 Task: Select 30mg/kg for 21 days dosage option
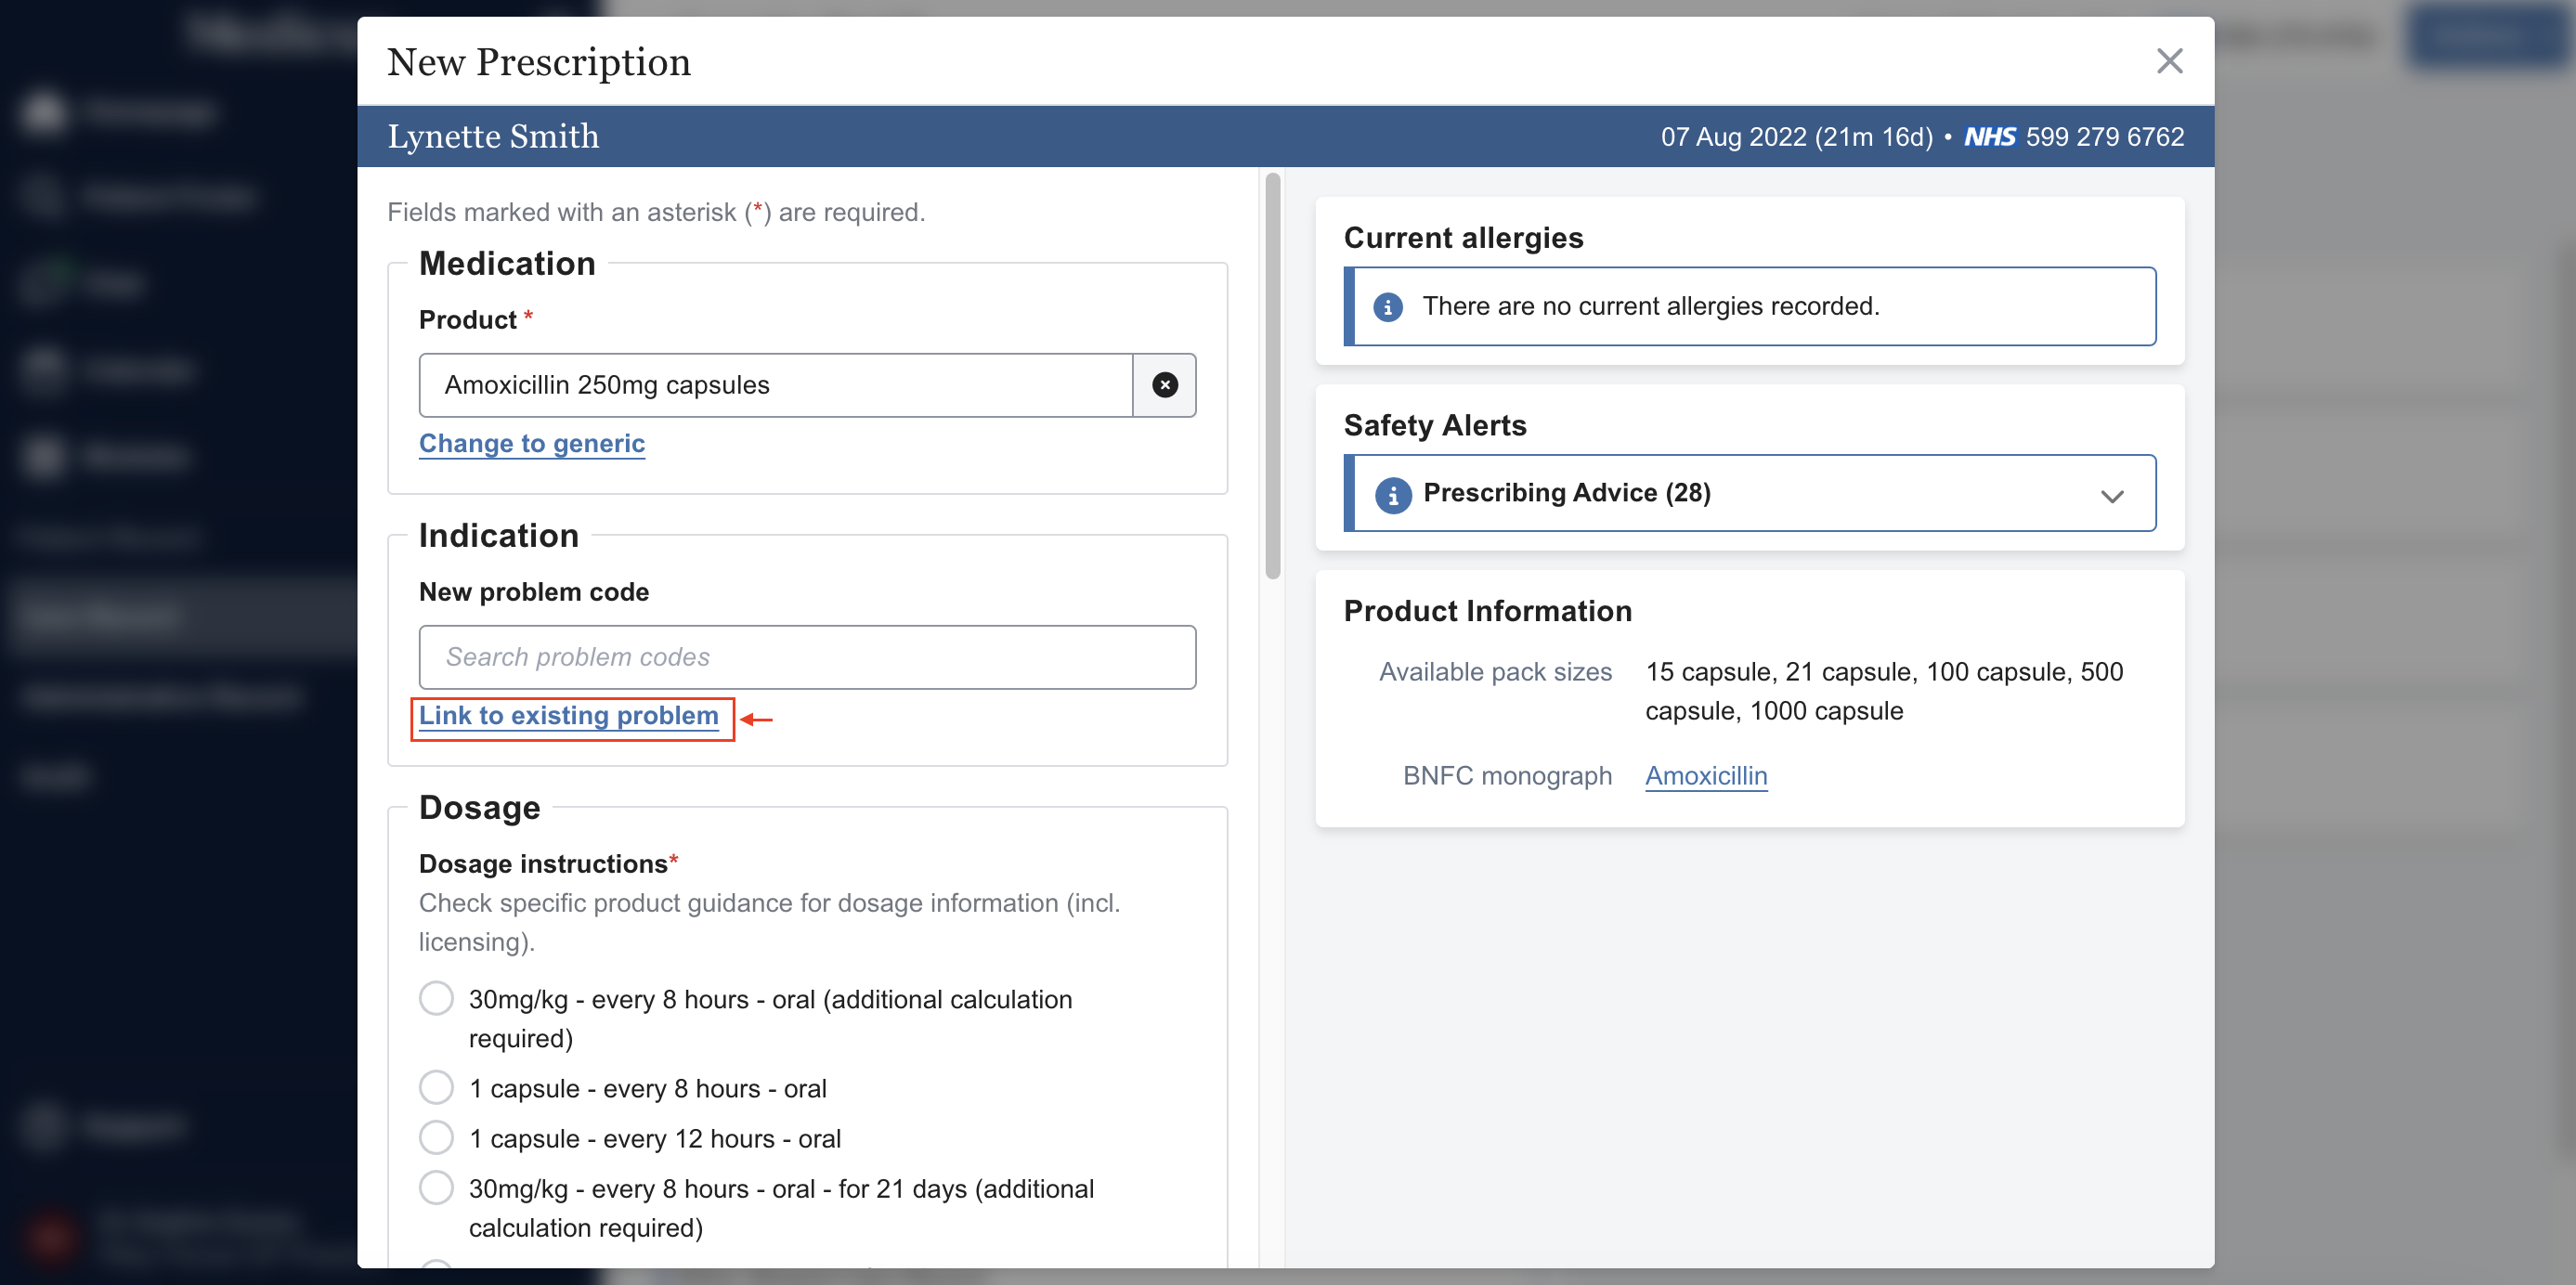436,1188
